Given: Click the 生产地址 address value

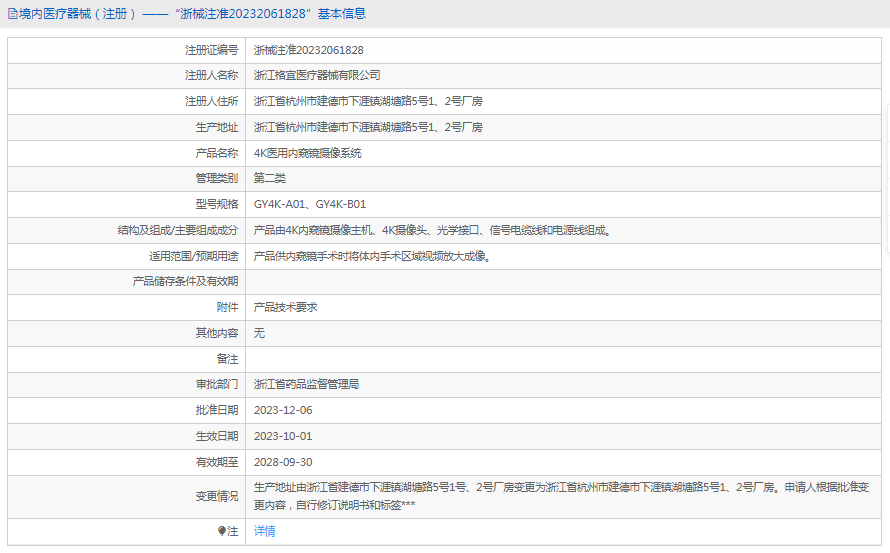Looking at the screenshot, I should tap(368, 127).
